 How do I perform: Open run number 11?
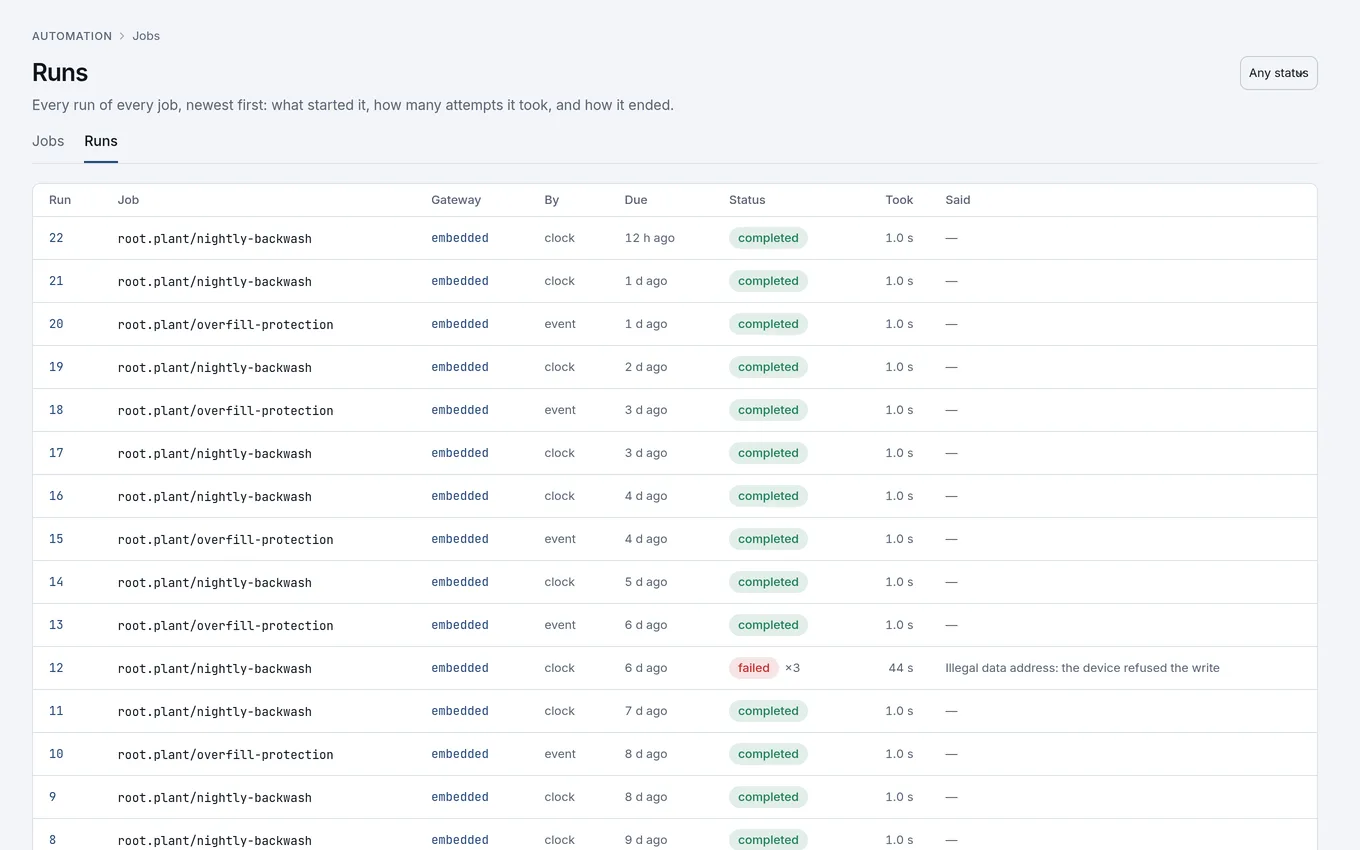tap(56, 711)
